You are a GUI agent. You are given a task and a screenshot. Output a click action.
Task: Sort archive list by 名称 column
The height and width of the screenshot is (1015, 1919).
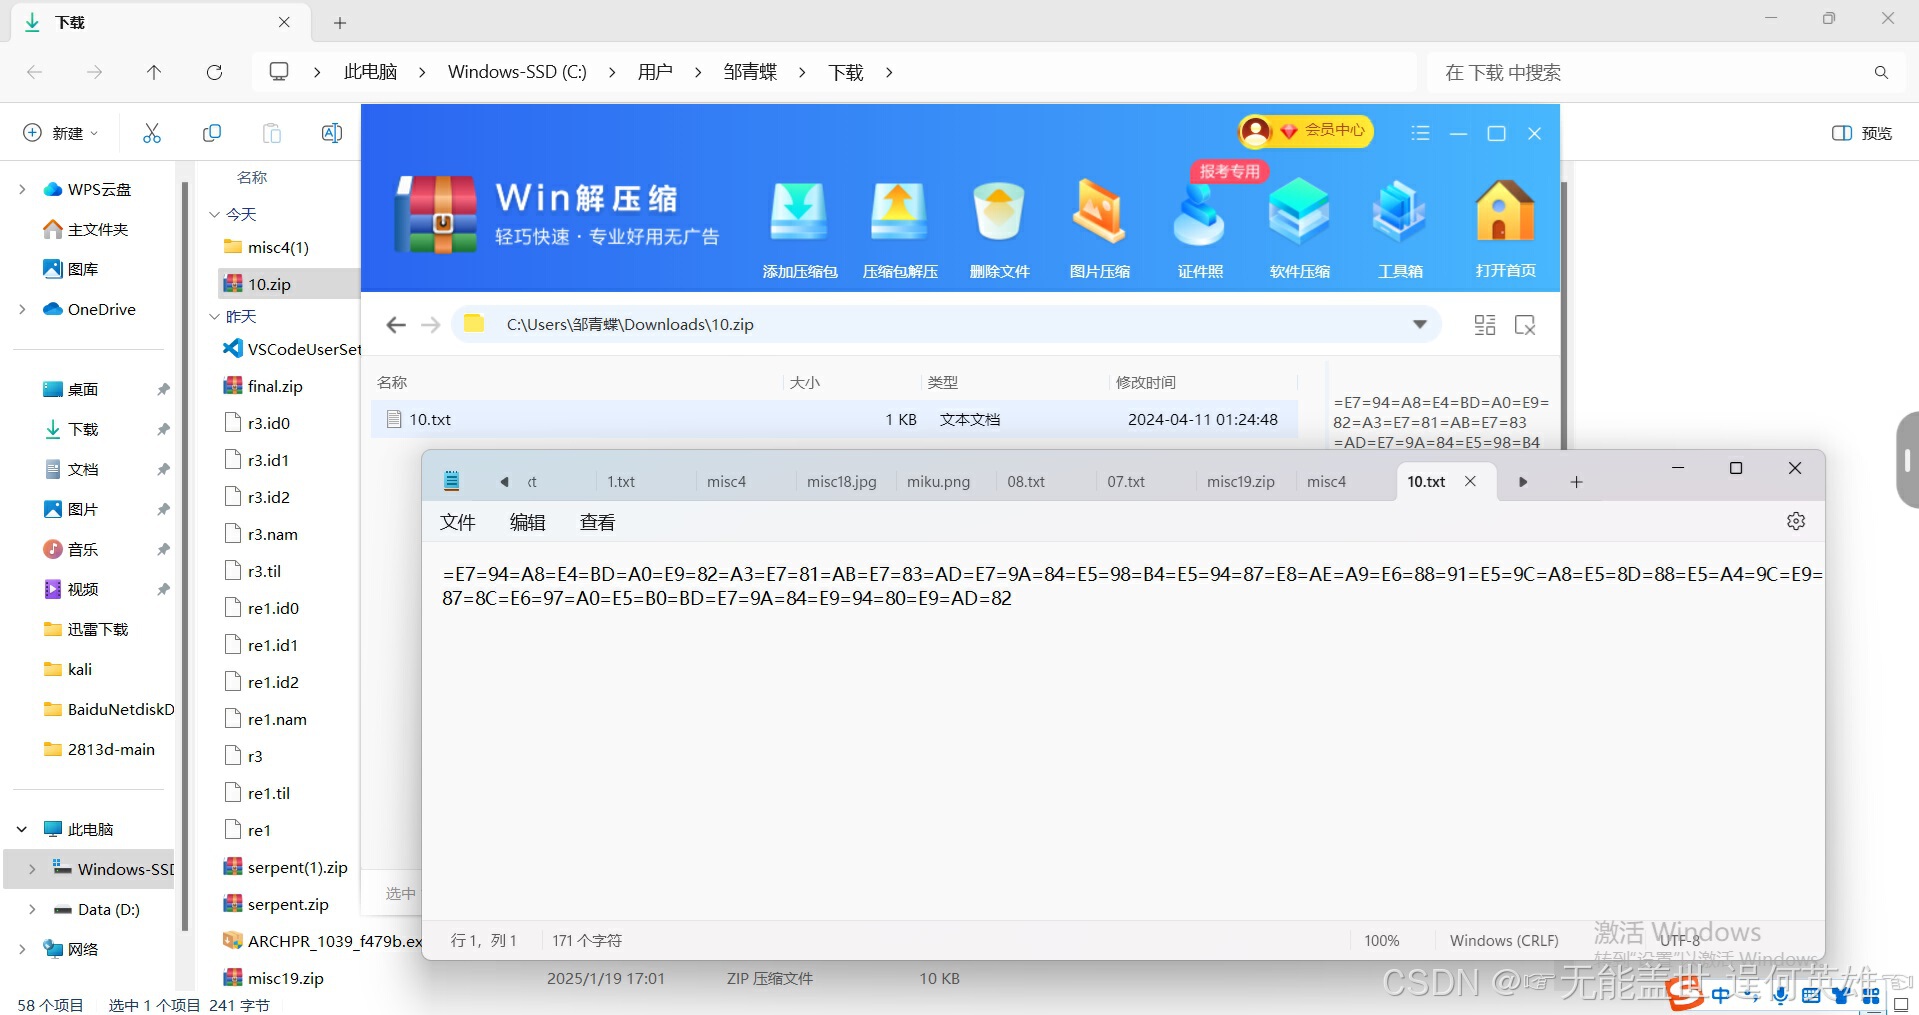point(392,382)
